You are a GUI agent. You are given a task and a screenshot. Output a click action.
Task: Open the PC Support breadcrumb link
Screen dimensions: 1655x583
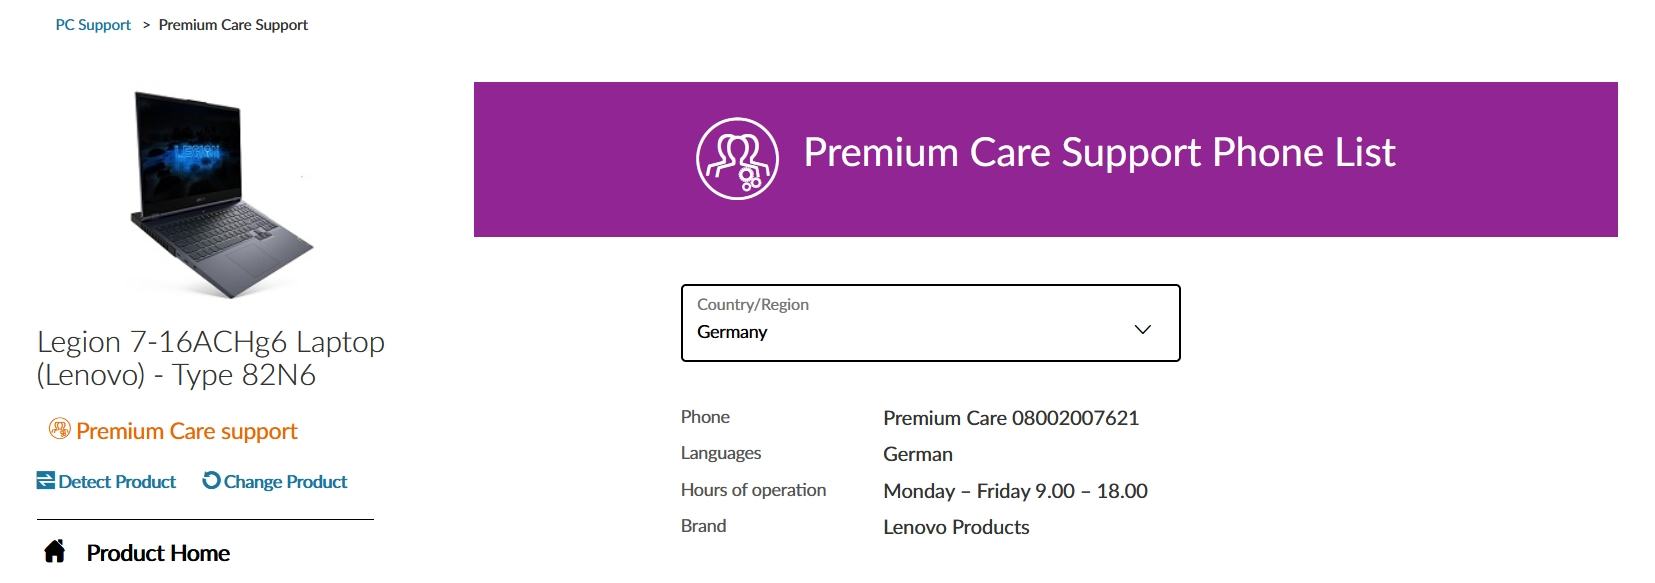(x=93, y=25)
